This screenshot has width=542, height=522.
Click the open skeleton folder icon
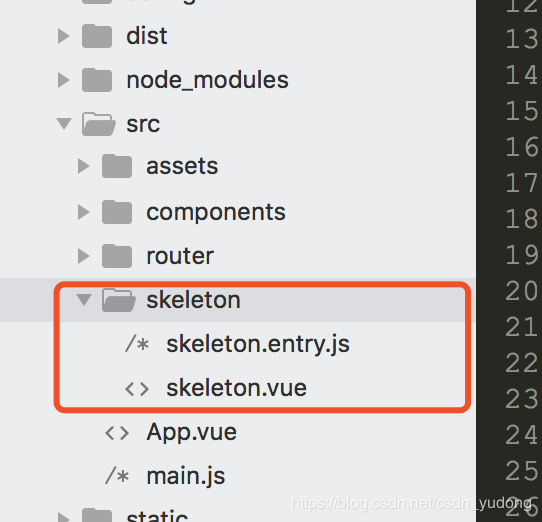[x=119, y=300]
